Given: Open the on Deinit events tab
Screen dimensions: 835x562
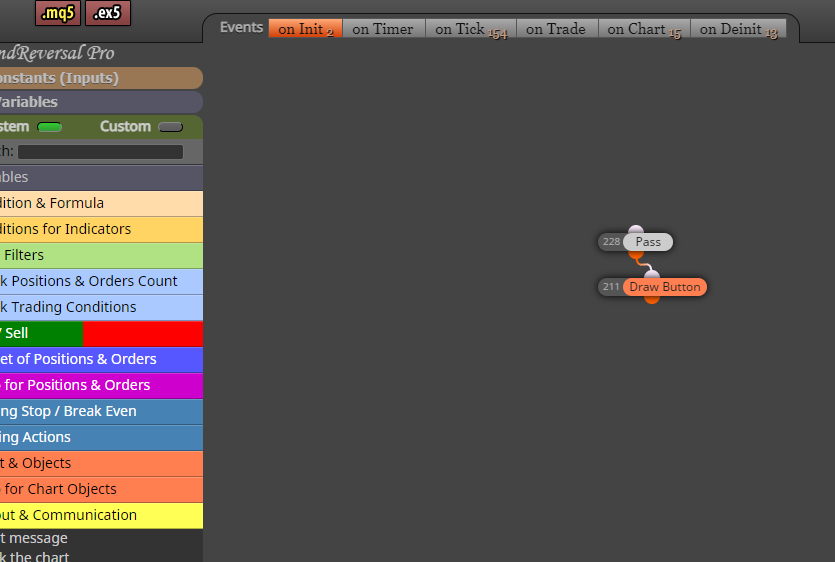Looking at the screenshot, I should pos(739,29).
